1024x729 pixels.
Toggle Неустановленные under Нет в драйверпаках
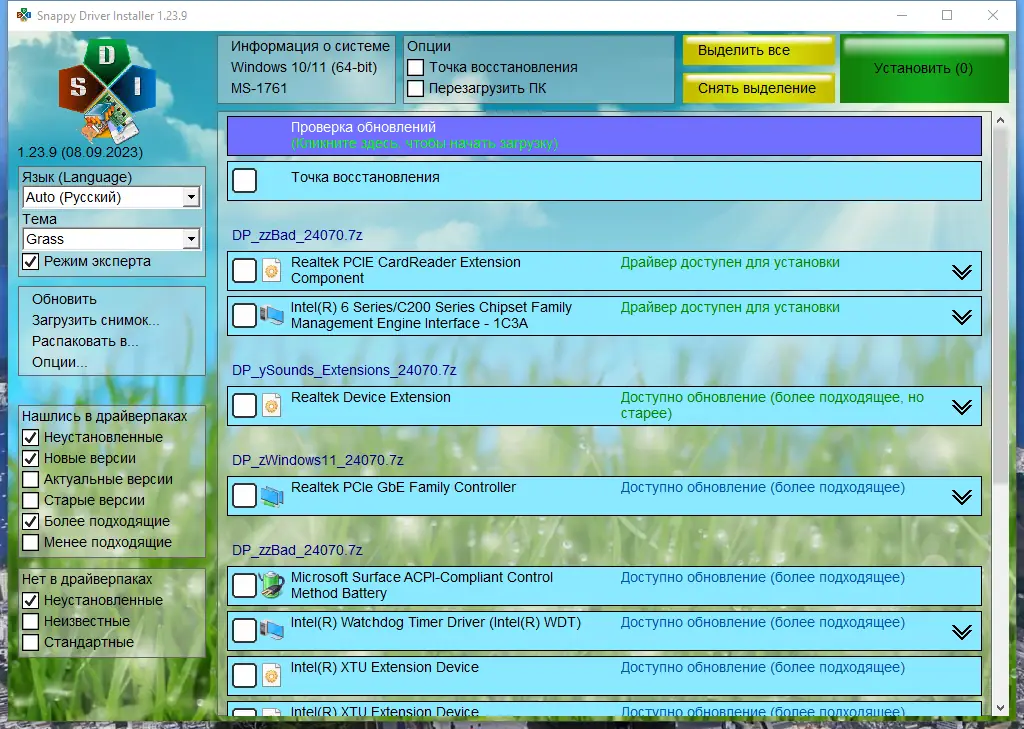31,600
